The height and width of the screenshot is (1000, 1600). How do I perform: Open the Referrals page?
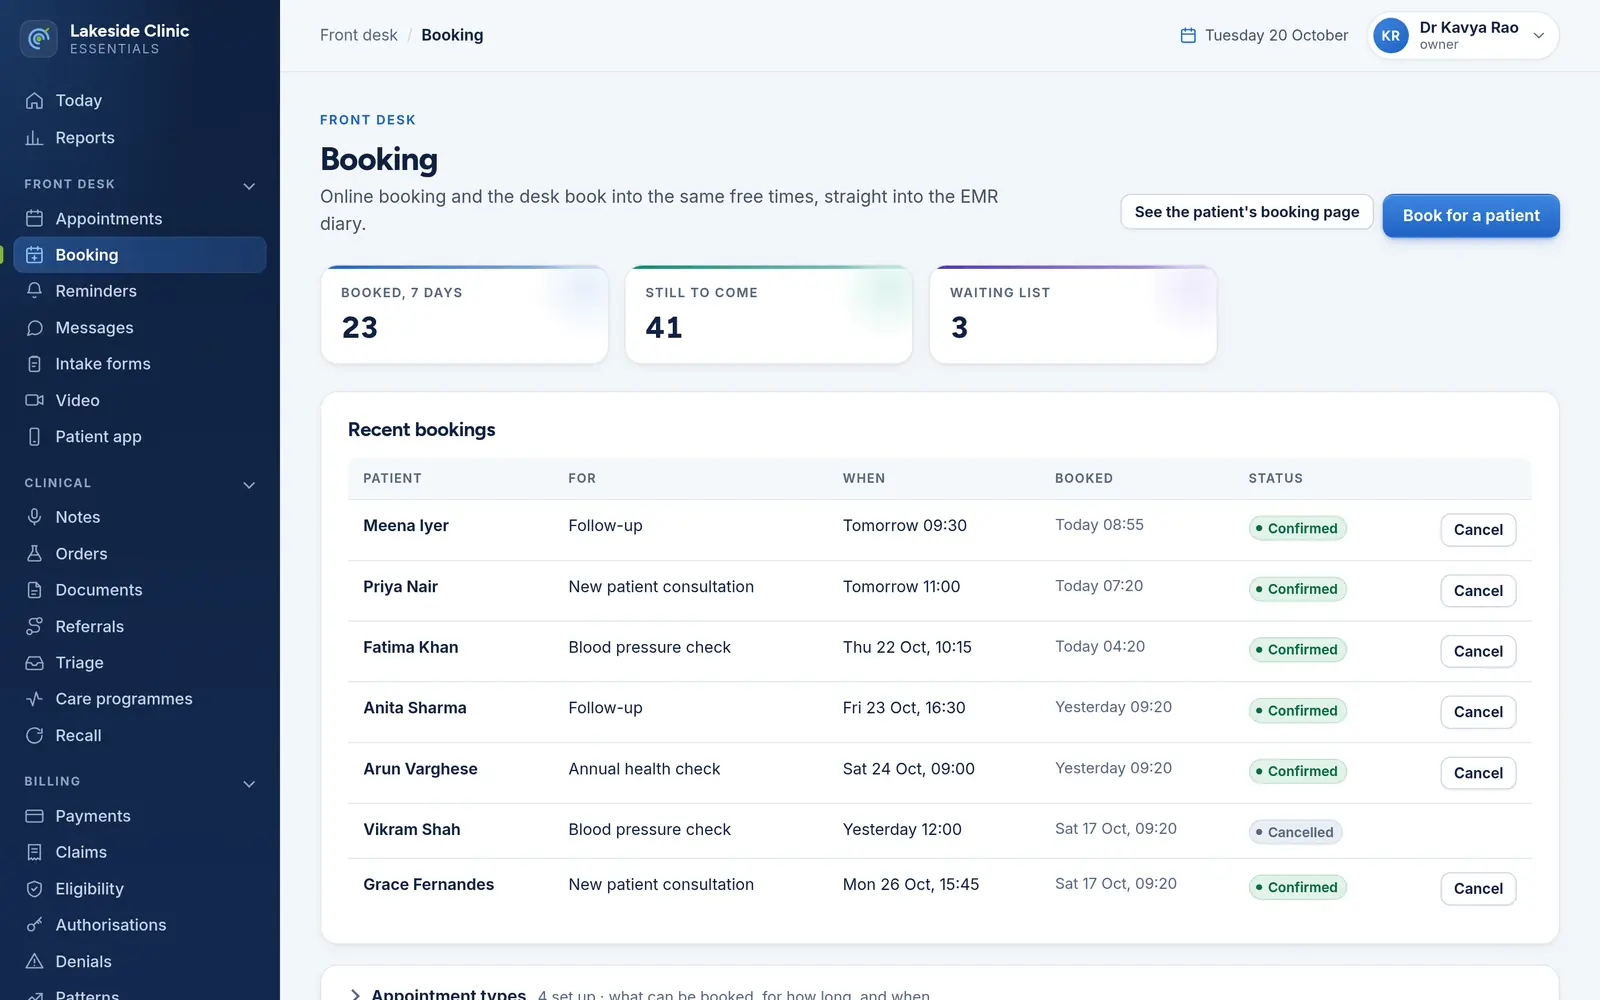(x=140, y=626)
